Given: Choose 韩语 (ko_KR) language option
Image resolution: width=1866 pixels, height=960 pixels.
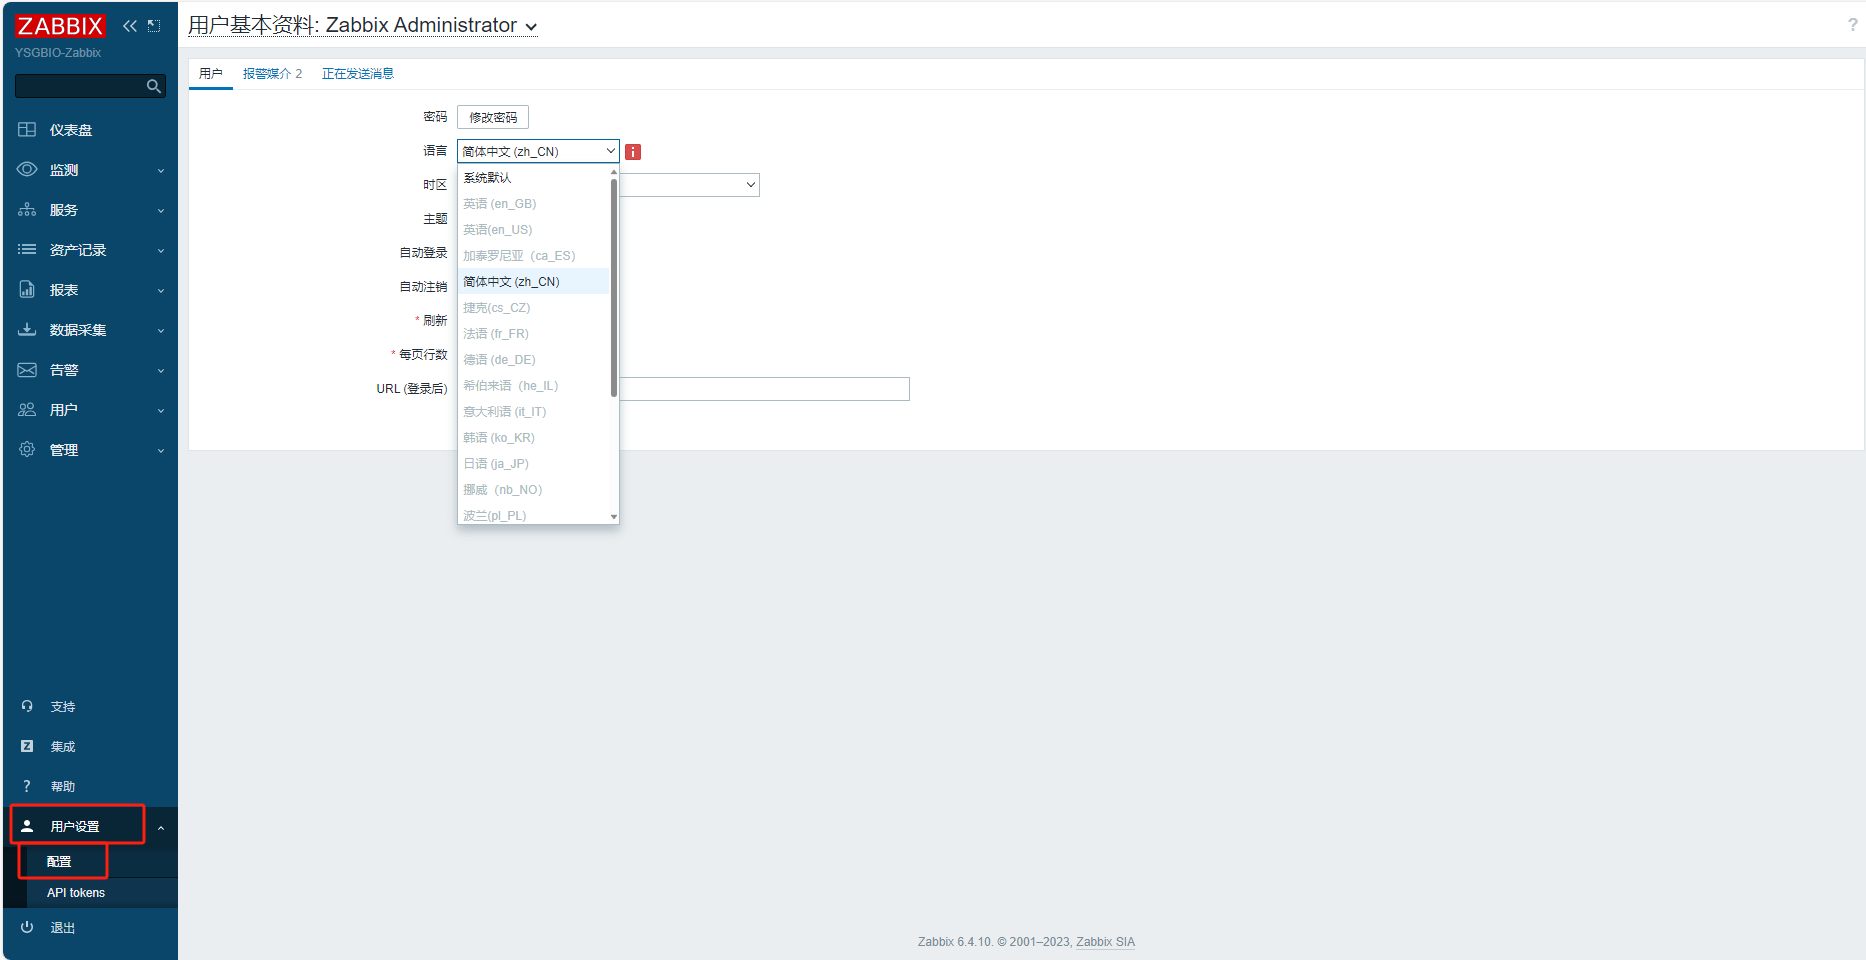Looking at the screenshot, I should (534, 438).
